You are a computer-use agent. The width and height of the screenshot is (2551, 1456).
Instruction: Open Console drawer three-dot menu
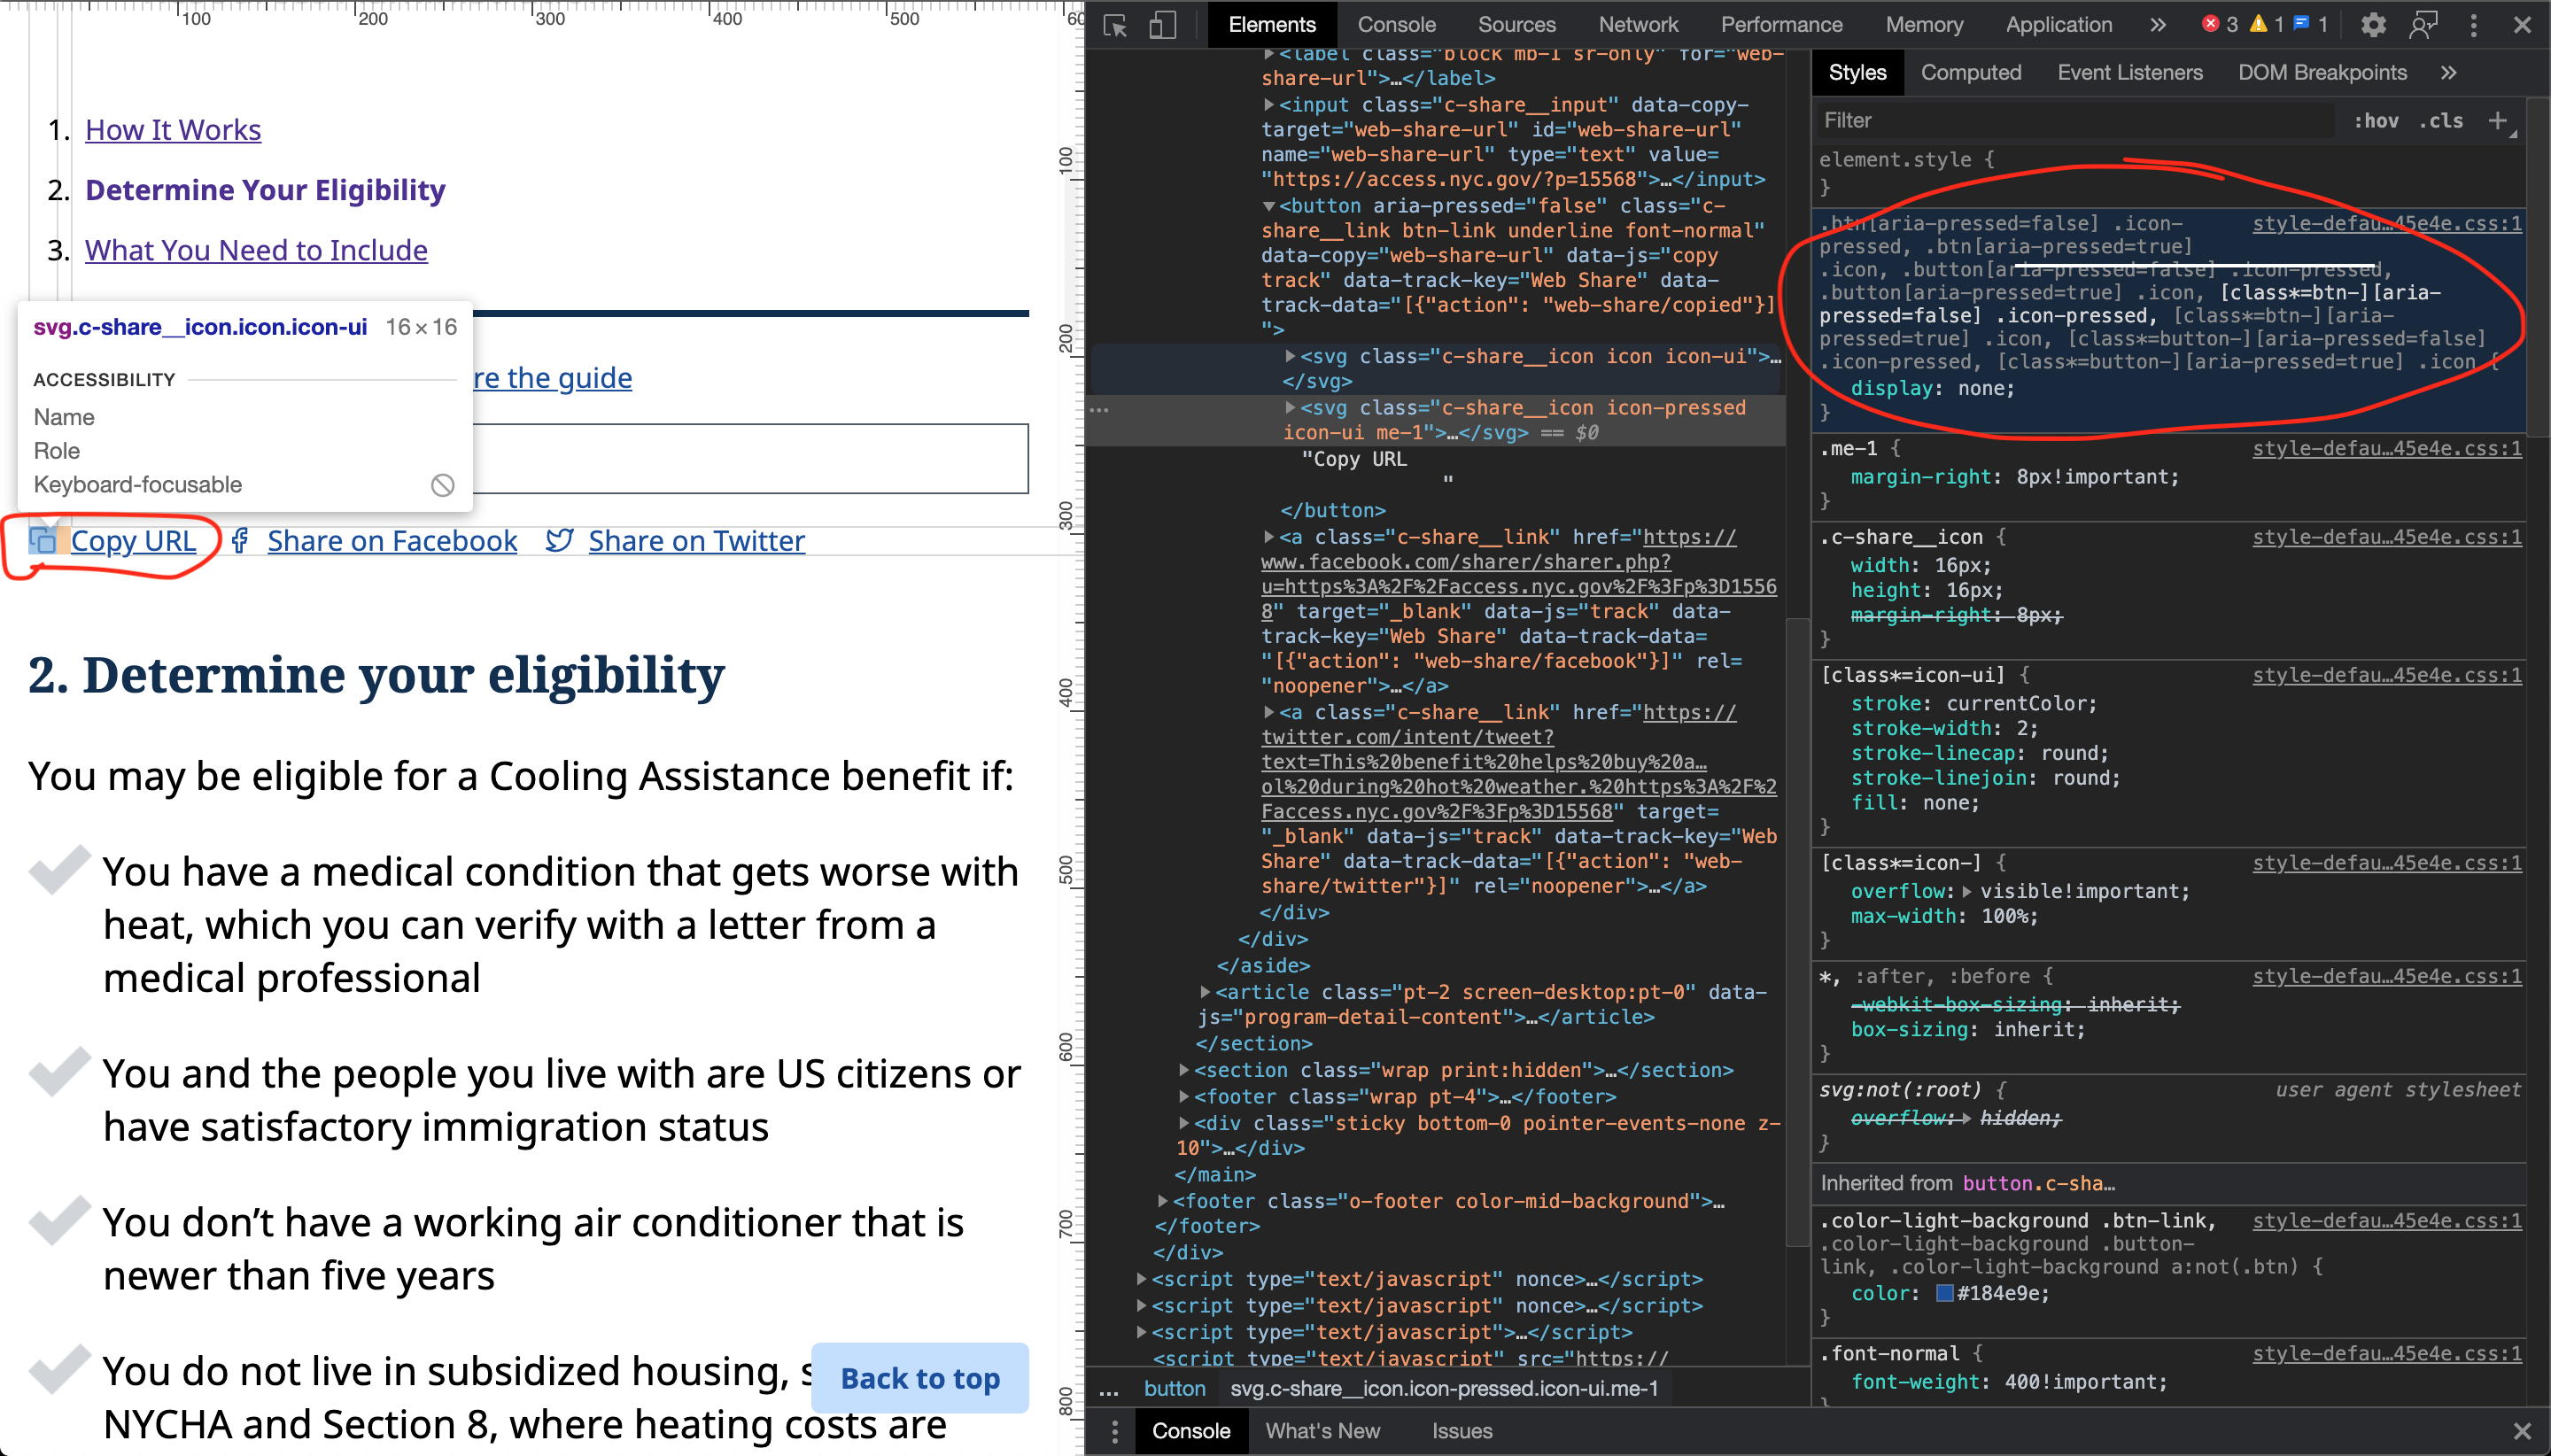[x=1114, y=1432]
